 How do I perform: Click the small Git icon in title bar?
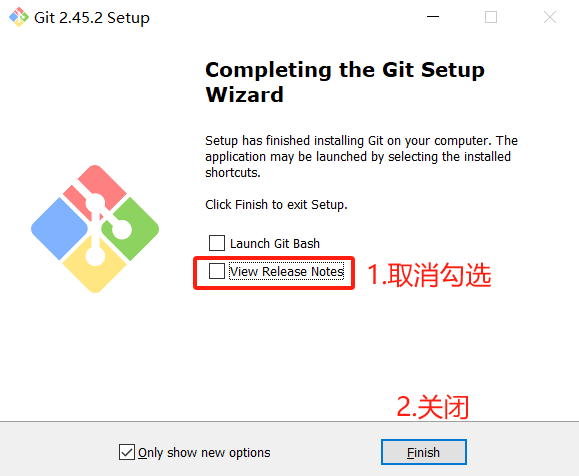point(19,17)
